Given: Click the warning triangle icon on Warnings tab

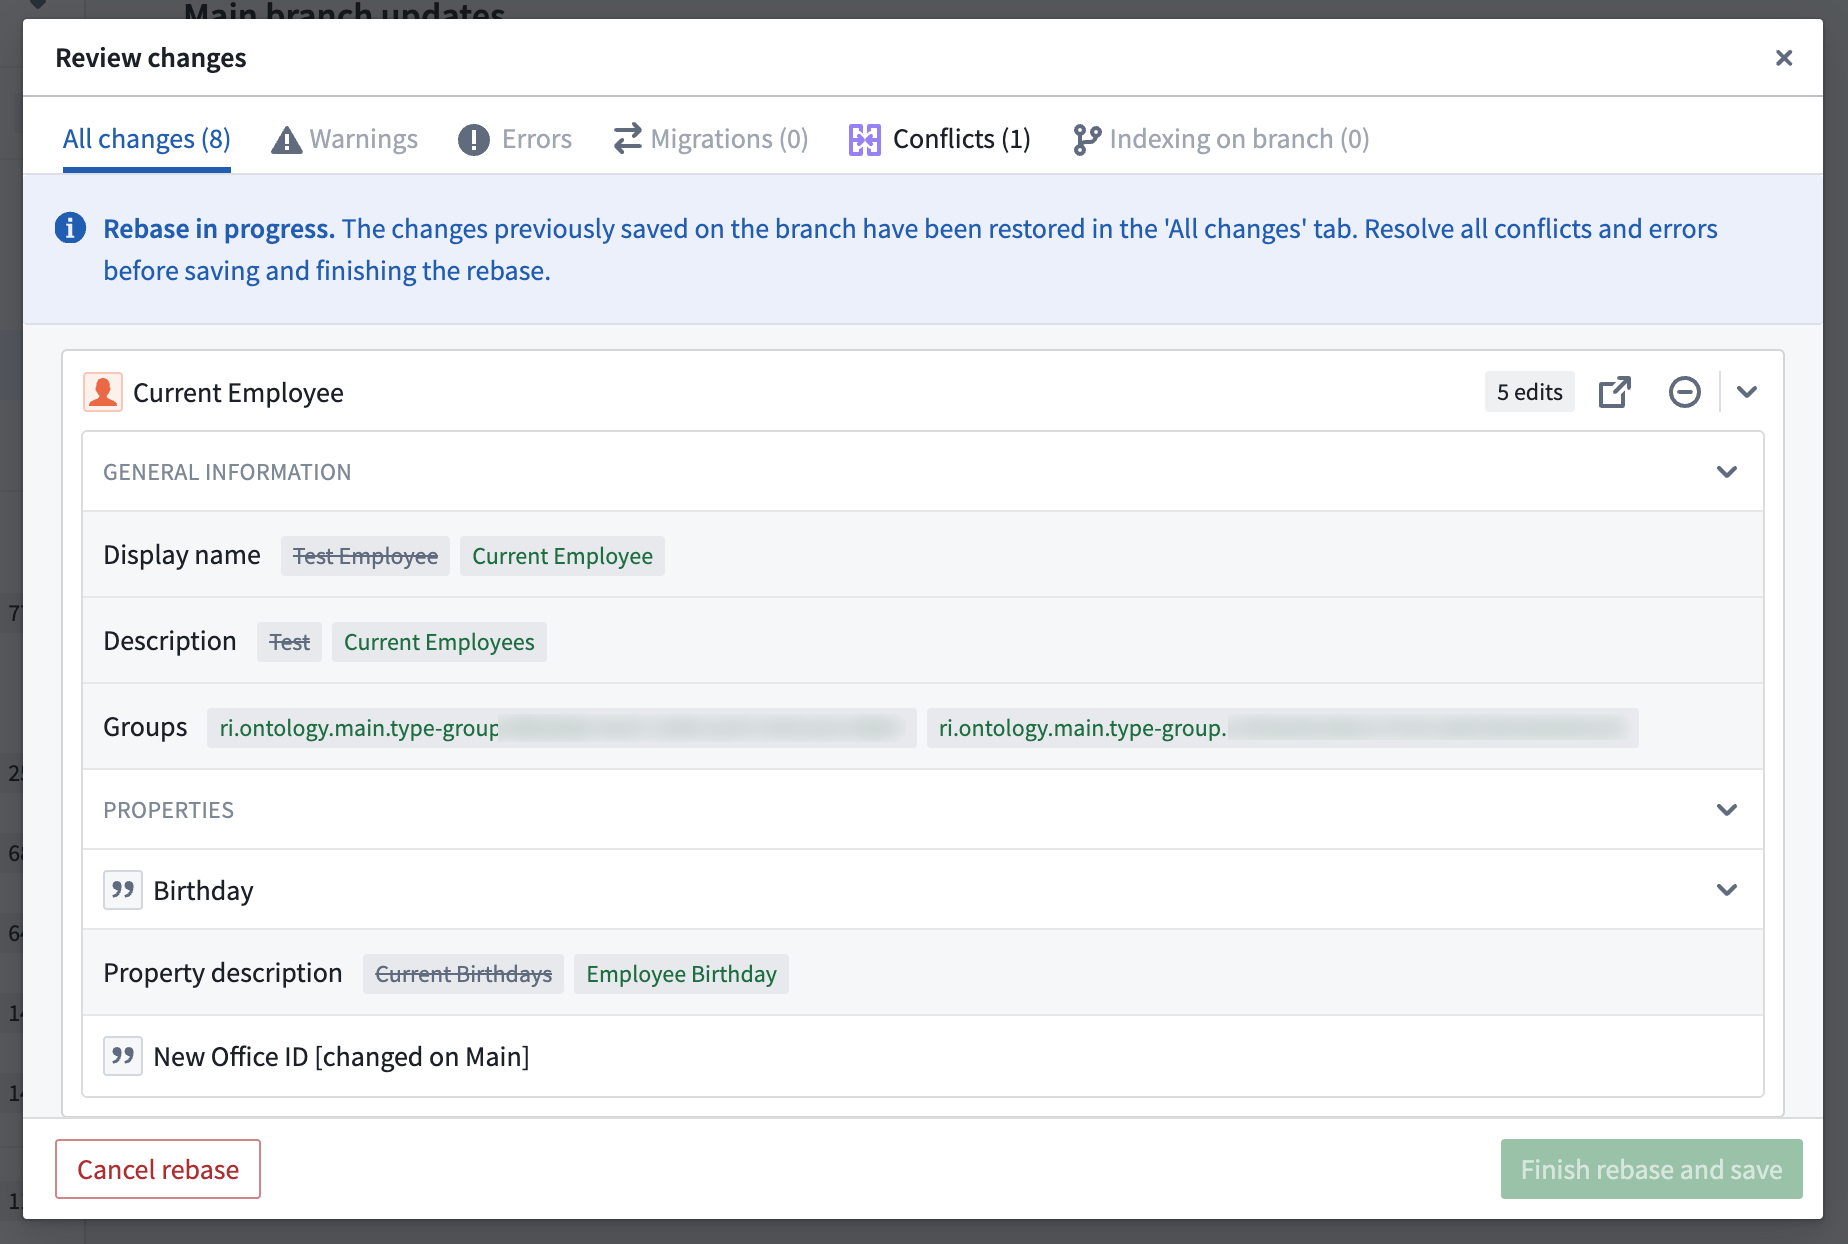Looking at the screenshot, I should (285, 139).
